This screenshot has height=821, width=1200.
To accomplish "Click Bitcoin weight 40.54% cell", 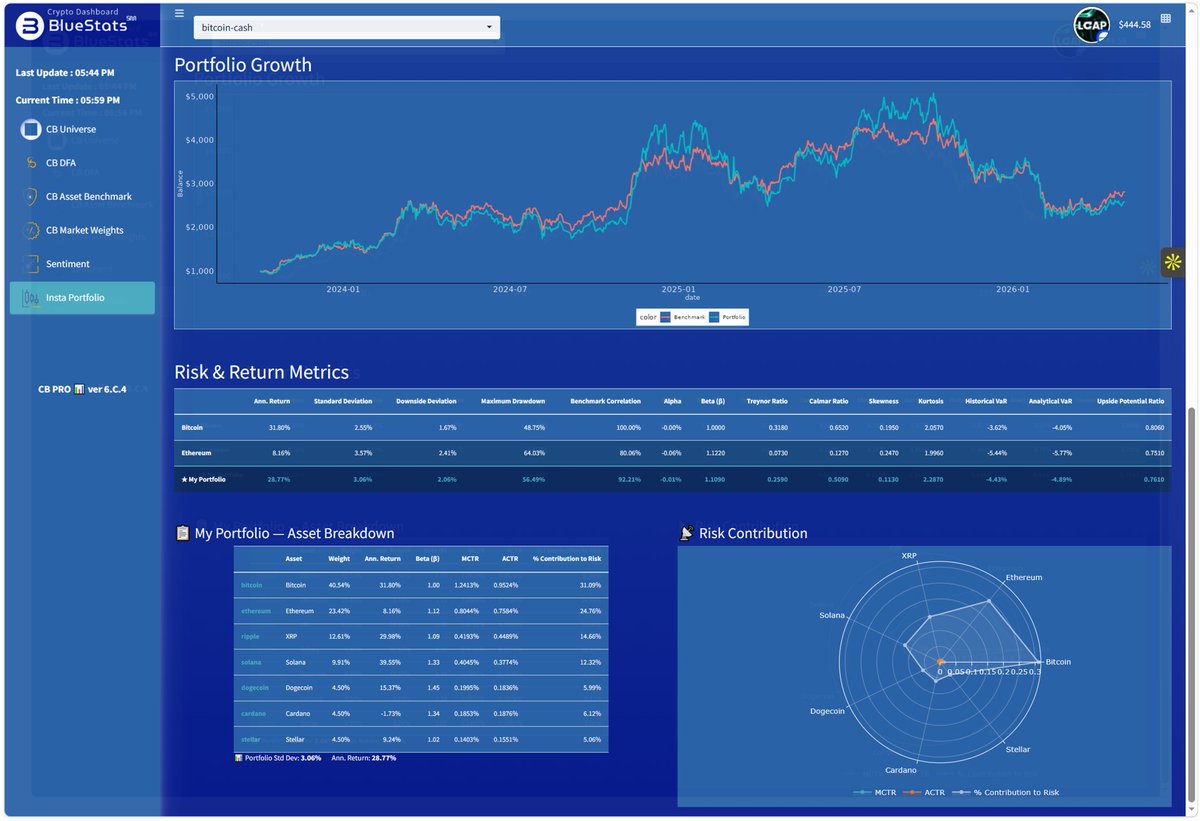I will point(339,585).
